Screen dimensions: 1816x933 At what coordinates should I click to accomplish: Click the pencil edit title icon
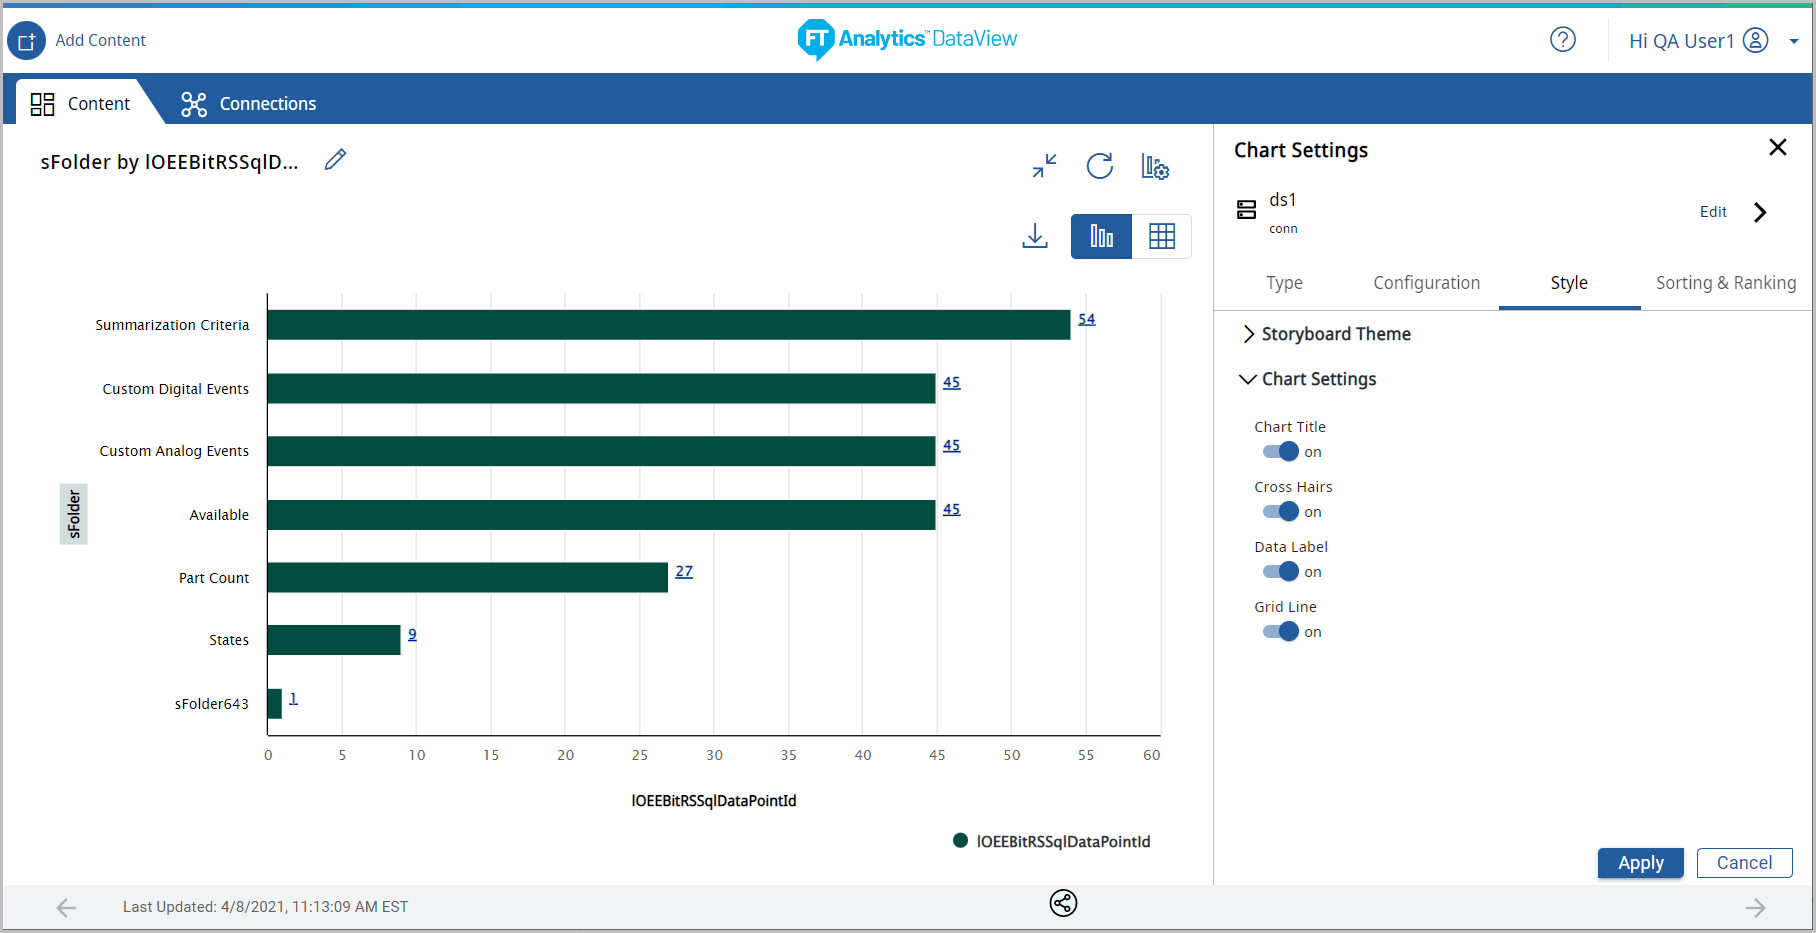(x=335, y=160)
